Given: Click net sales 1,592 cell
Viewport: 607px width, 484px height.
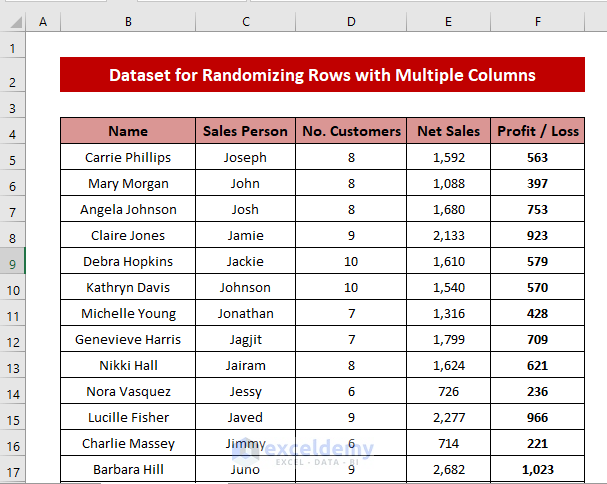Looking at the screenshot, I should pyautogui.click(x=448, y=157).
